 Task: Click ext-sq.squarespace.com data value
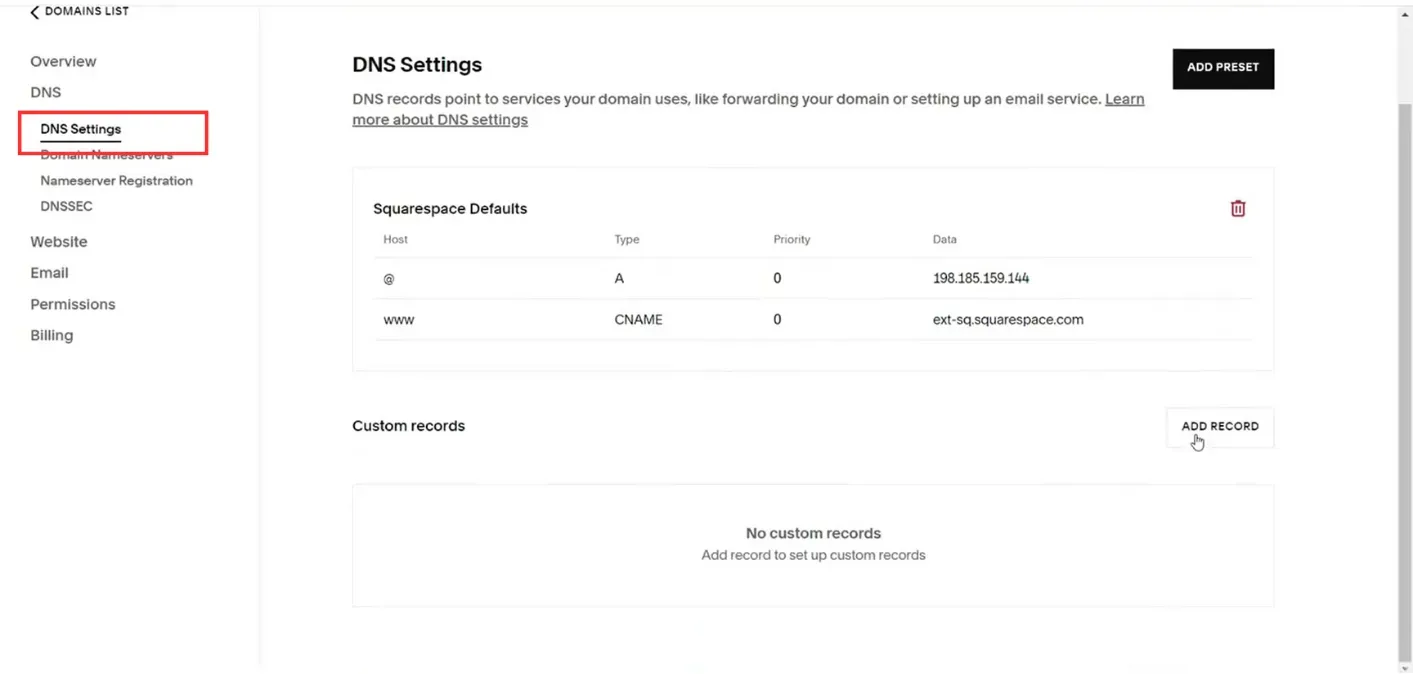(1008, 320)
